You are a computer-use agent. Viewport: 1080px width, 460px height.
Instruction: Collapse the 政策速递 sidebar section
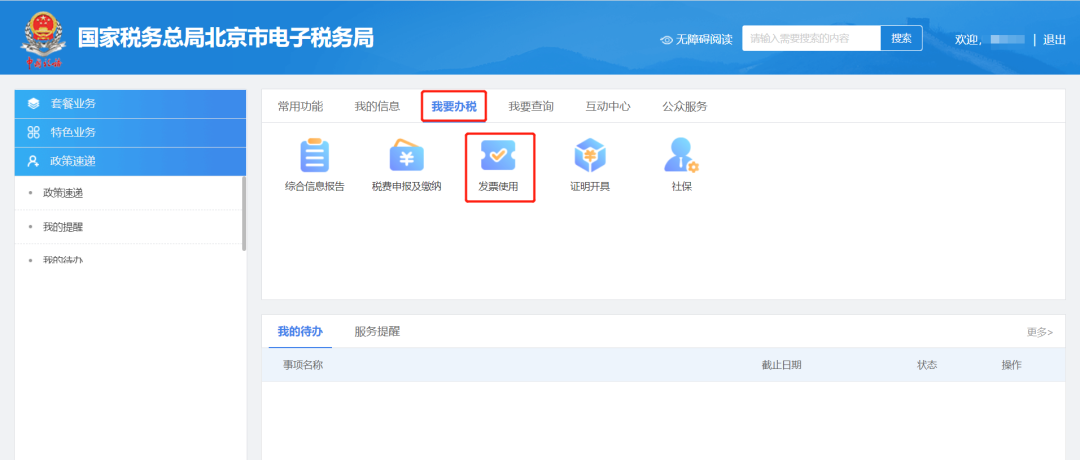click(x=130, y=161)
